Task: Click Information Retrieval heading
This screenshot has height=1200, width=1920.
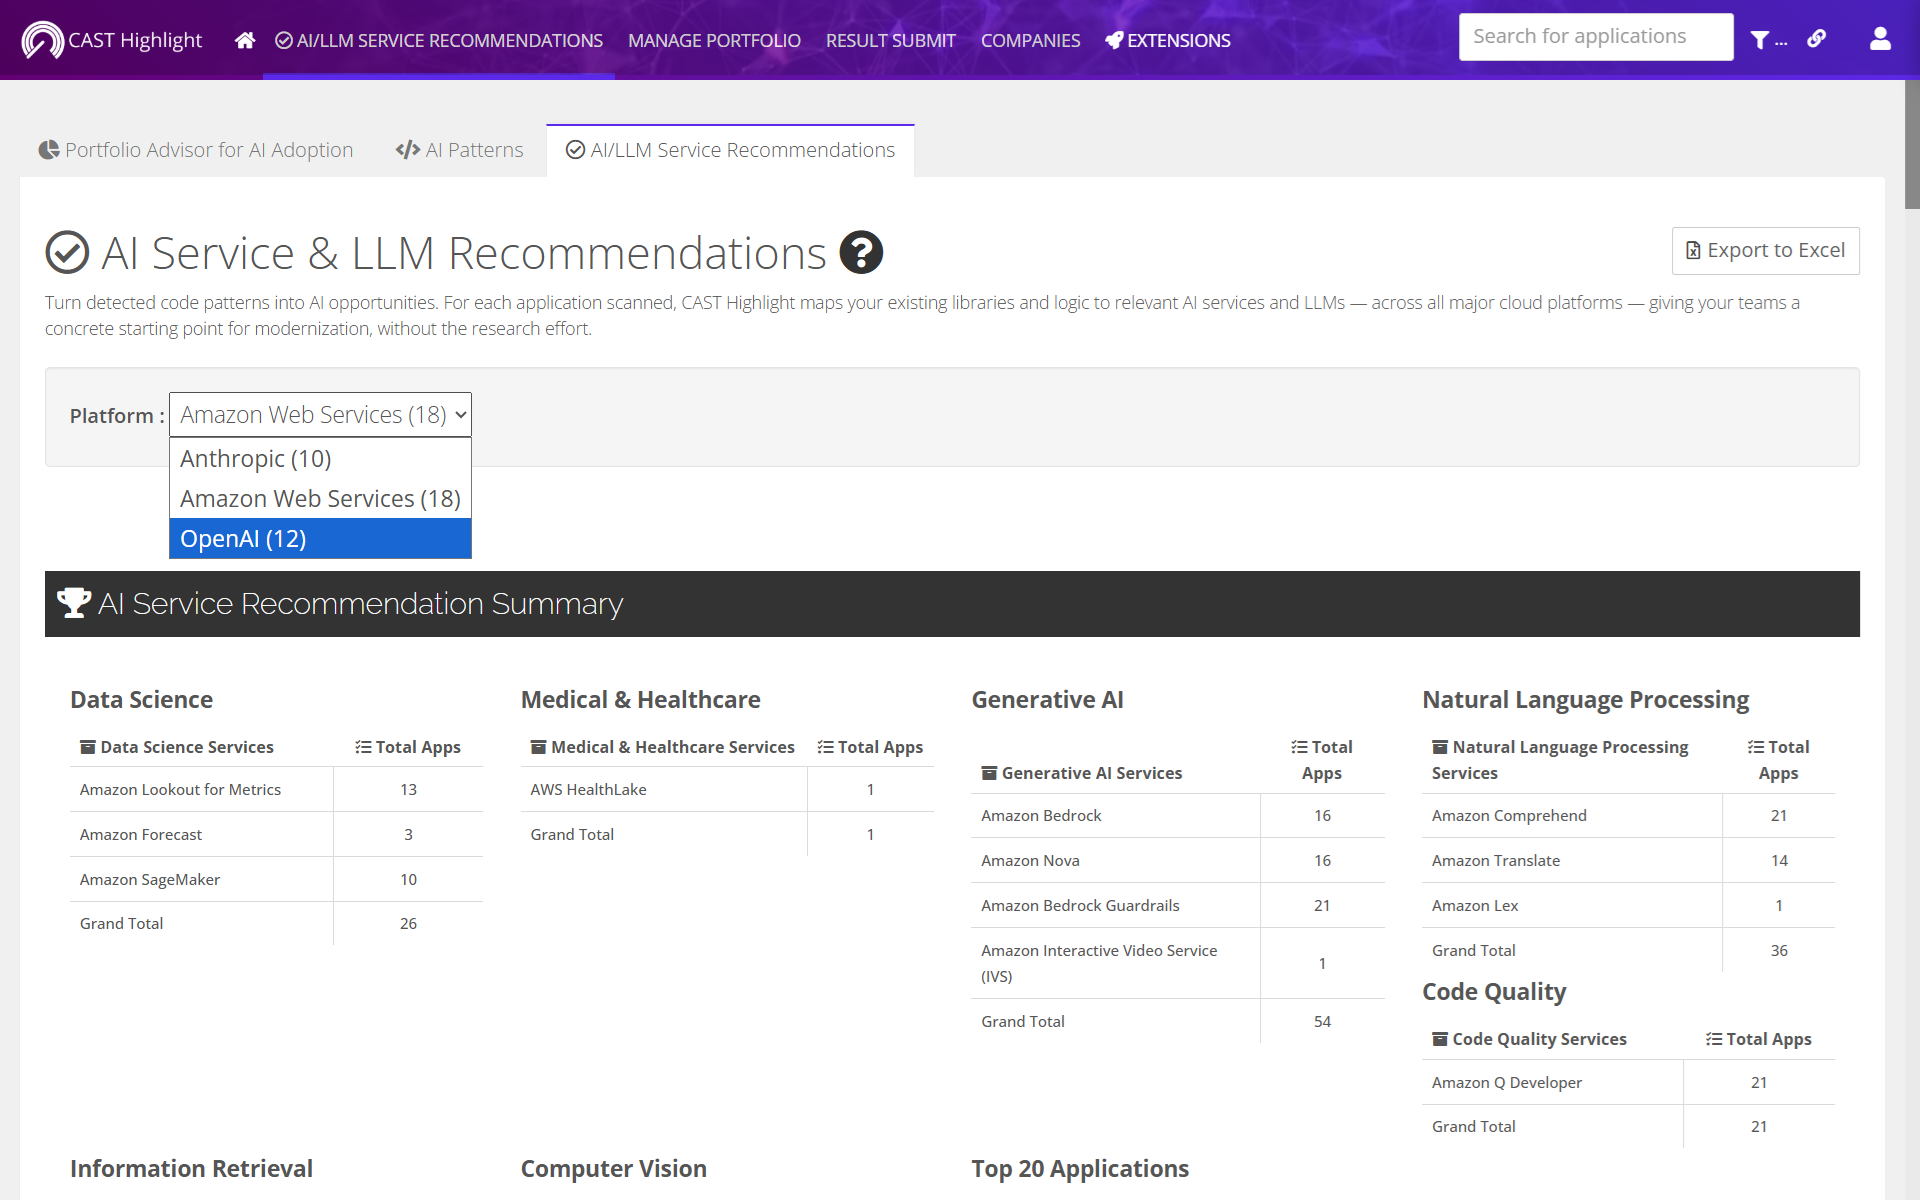Action: click(191, 1168)
